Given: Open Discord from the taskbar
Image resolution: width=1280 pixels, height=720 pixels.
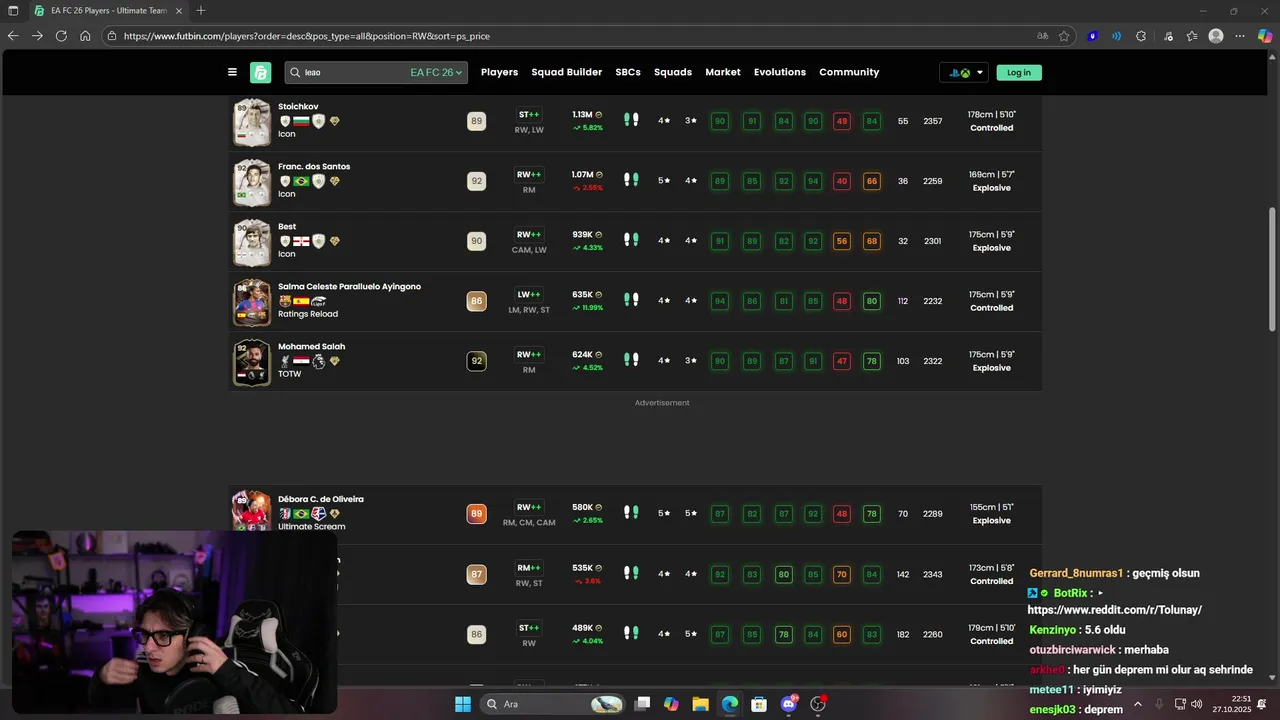Looking at the screenshot, I should [x=789, y=704].
